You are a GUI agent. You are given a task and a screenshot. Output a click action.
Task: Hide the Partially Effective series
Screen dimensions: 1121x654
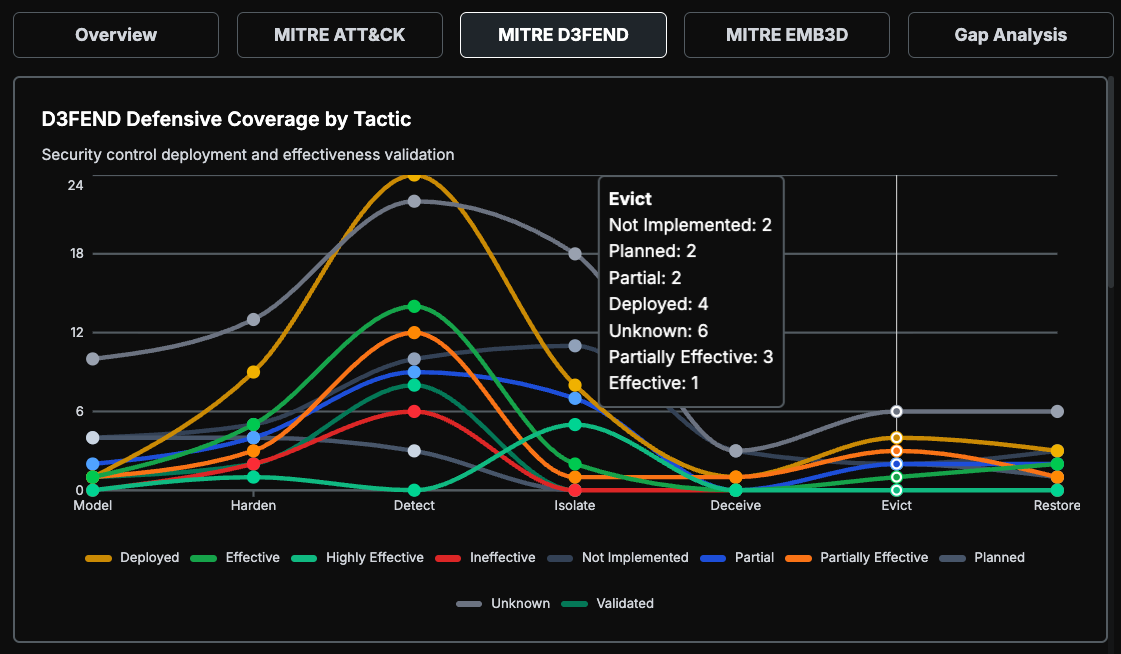click(856, 558)
